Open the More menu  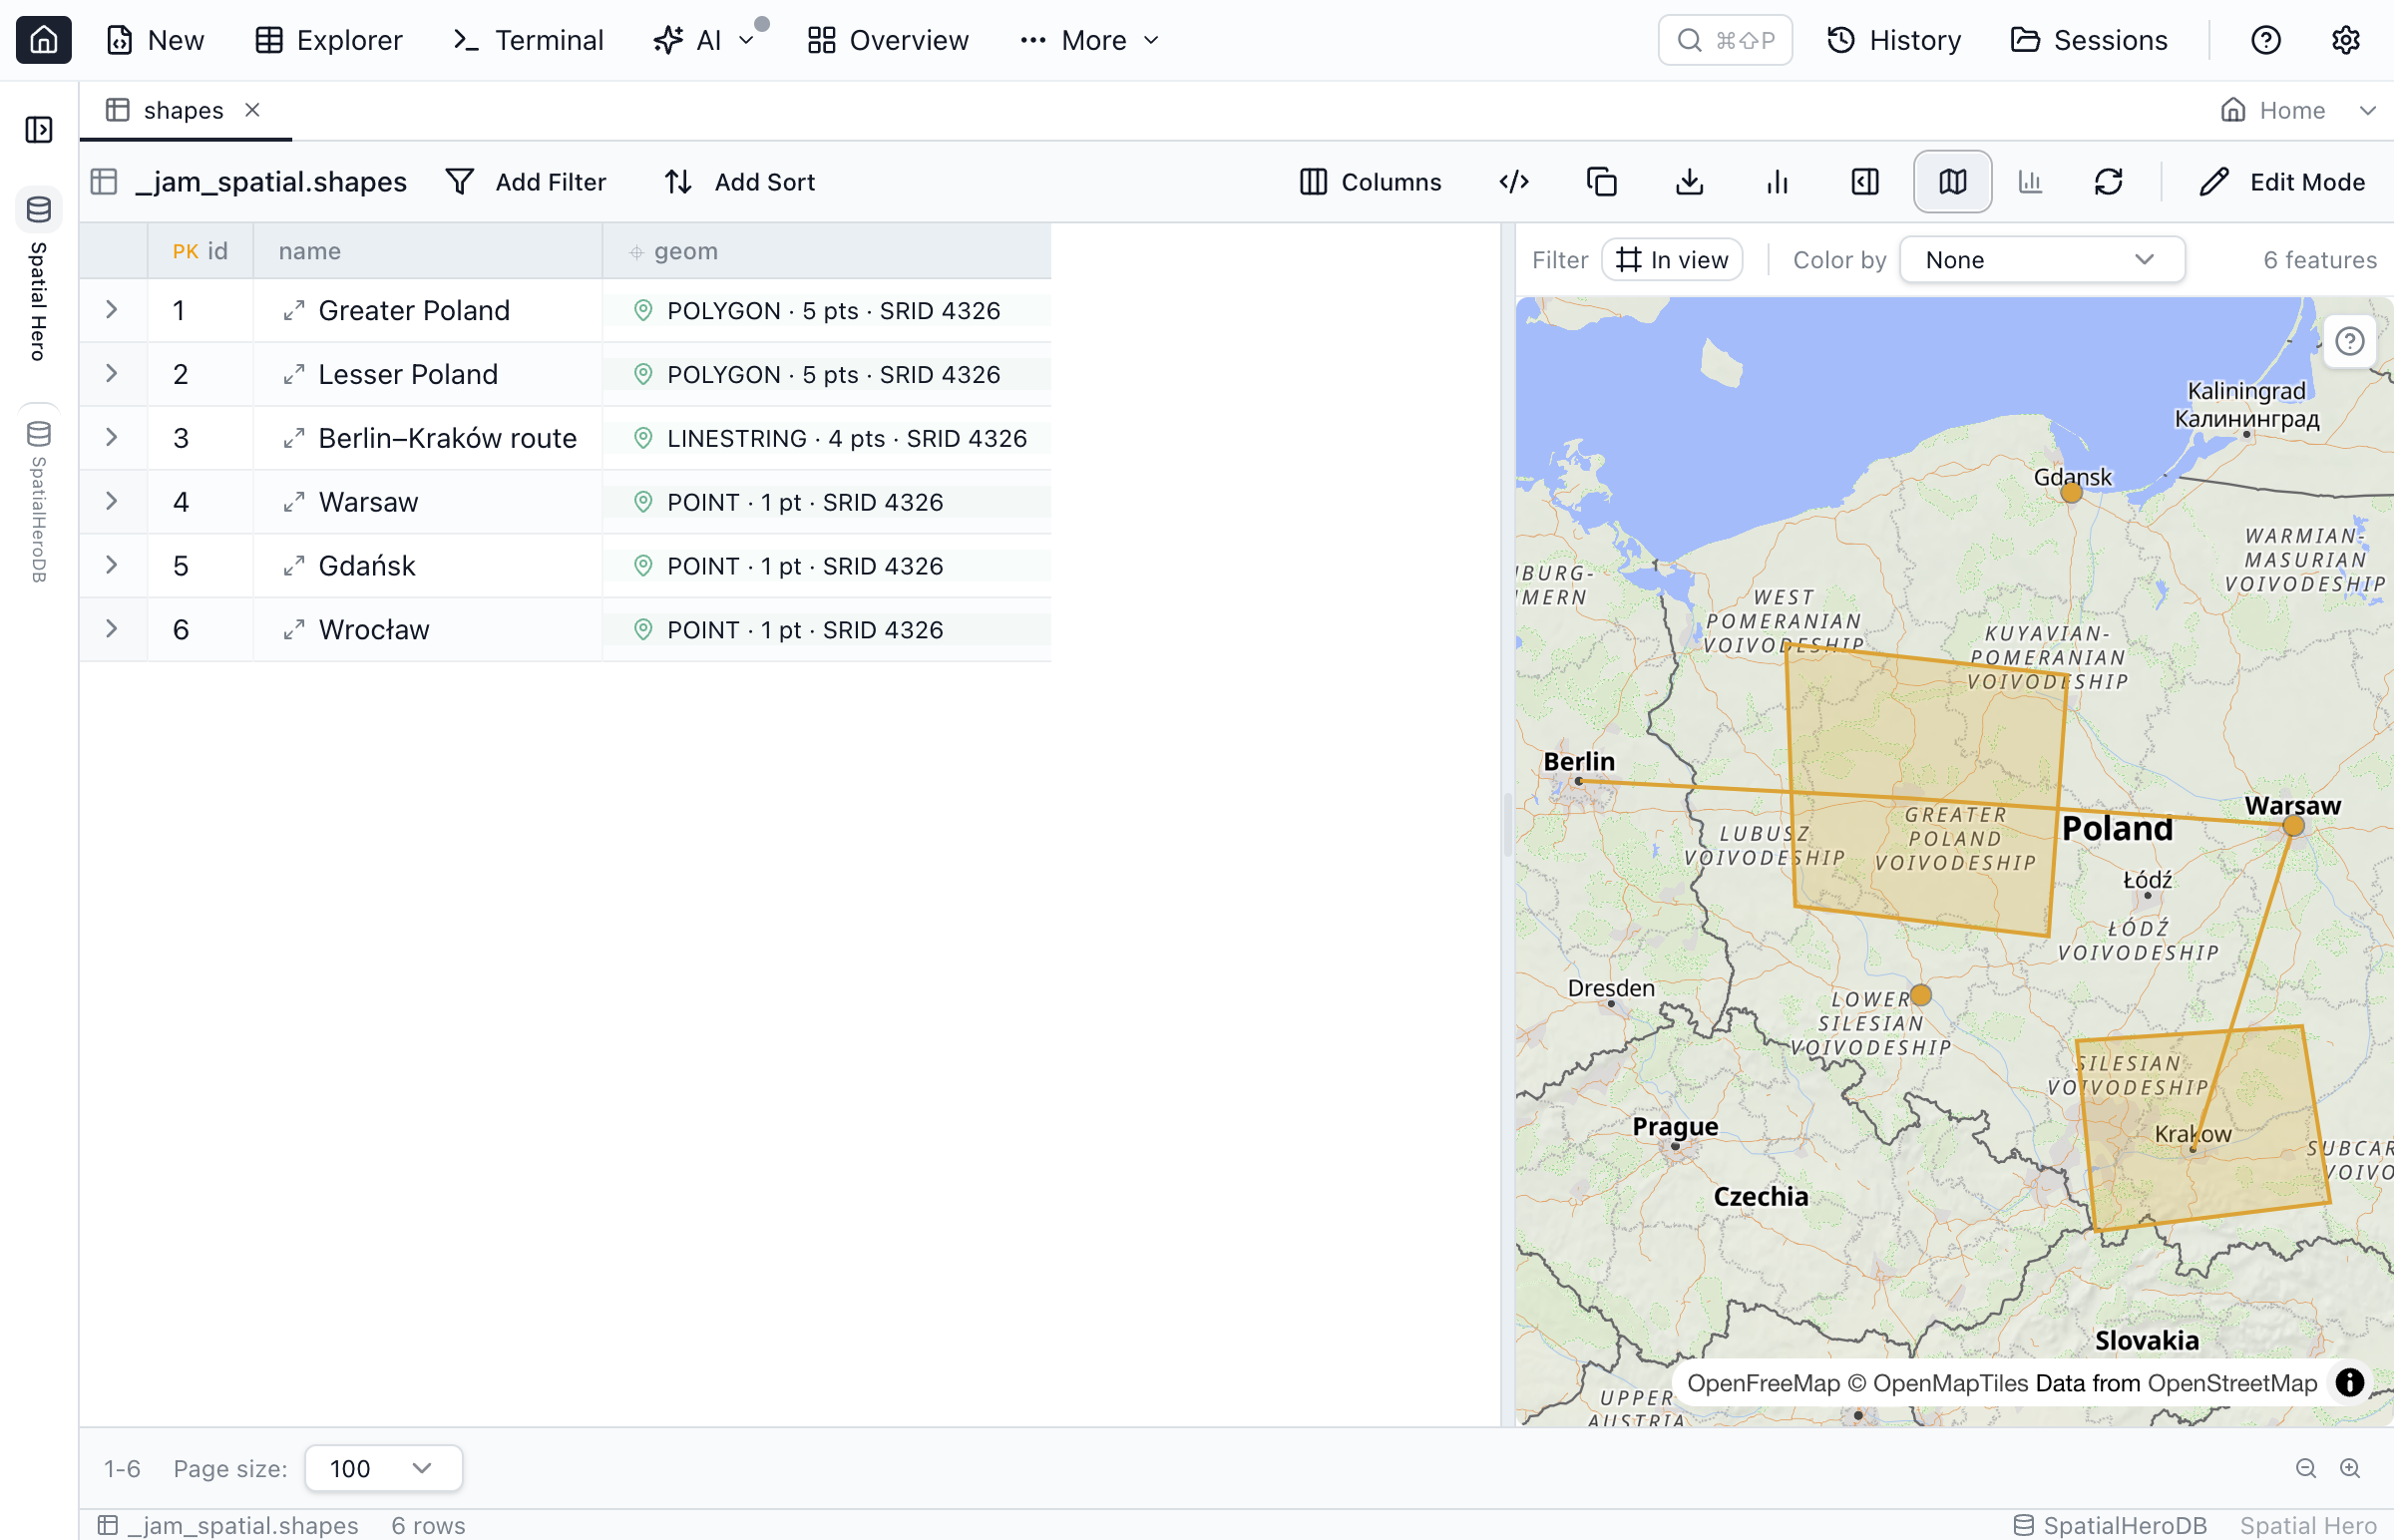[x=1089, y=40]
